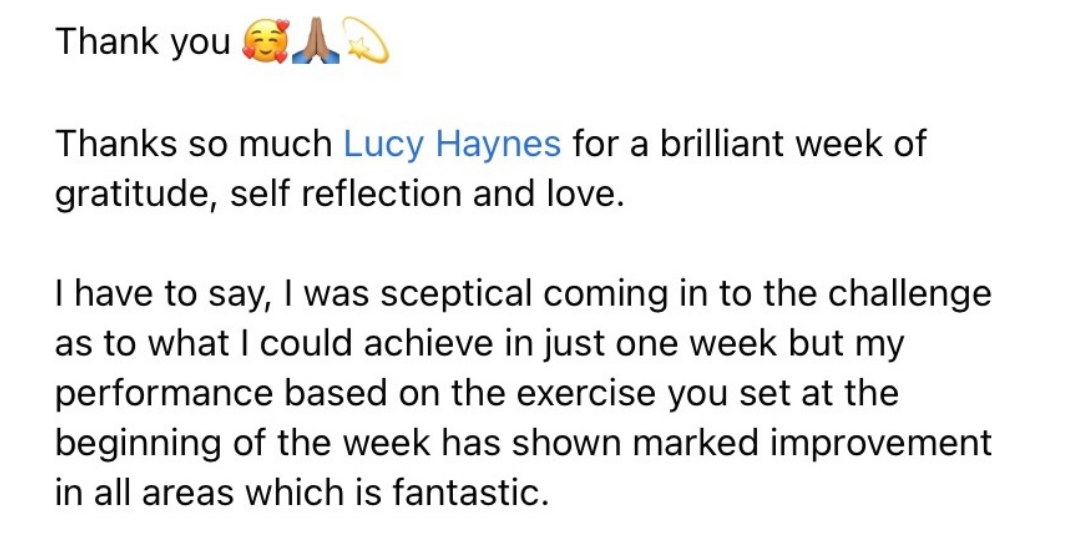The height and width of the screenshot is (535, 1080).
Task: Click the folded hands emoji
Action: [315, 41]
